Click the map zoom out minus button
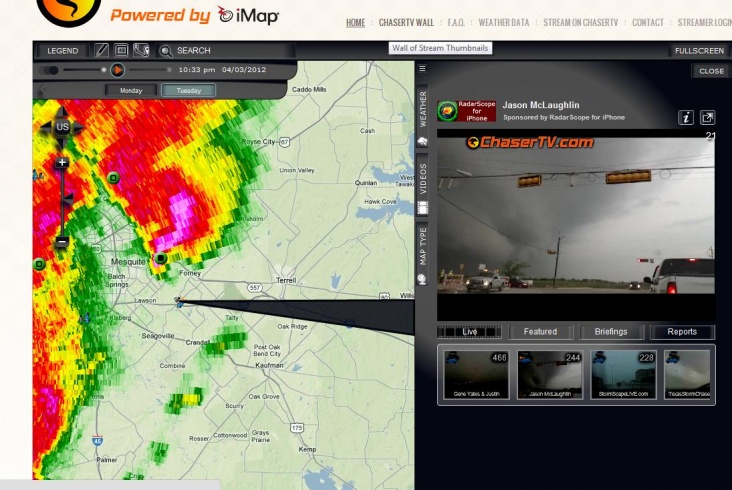 [x=62, y=242]
